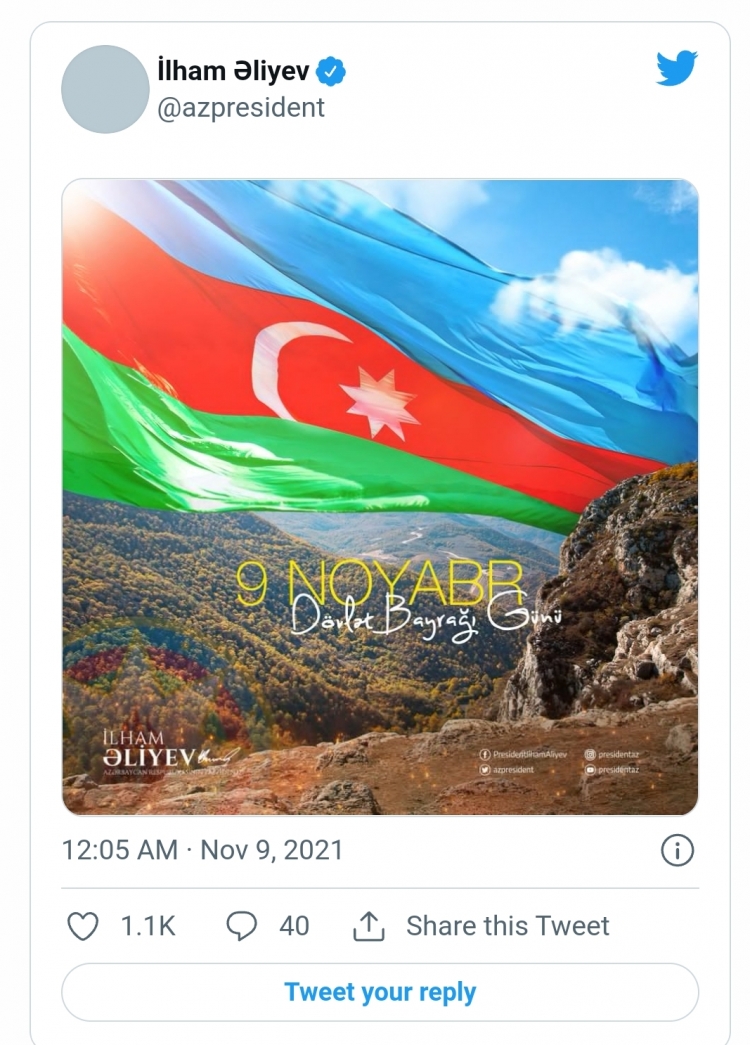The image size is (750, 1045).
Task: Click the 9 NOYABR text in the image
Action: [380, 582]
